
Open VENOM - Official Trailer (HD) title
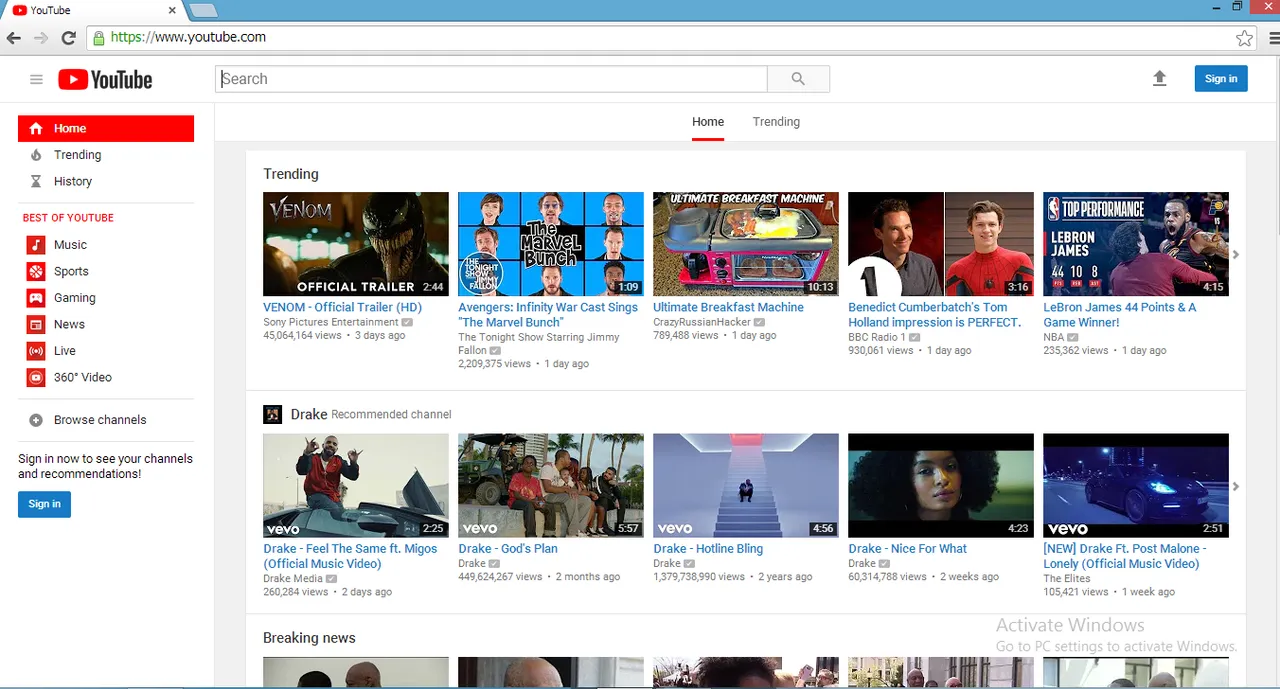(x=342, y=307)
